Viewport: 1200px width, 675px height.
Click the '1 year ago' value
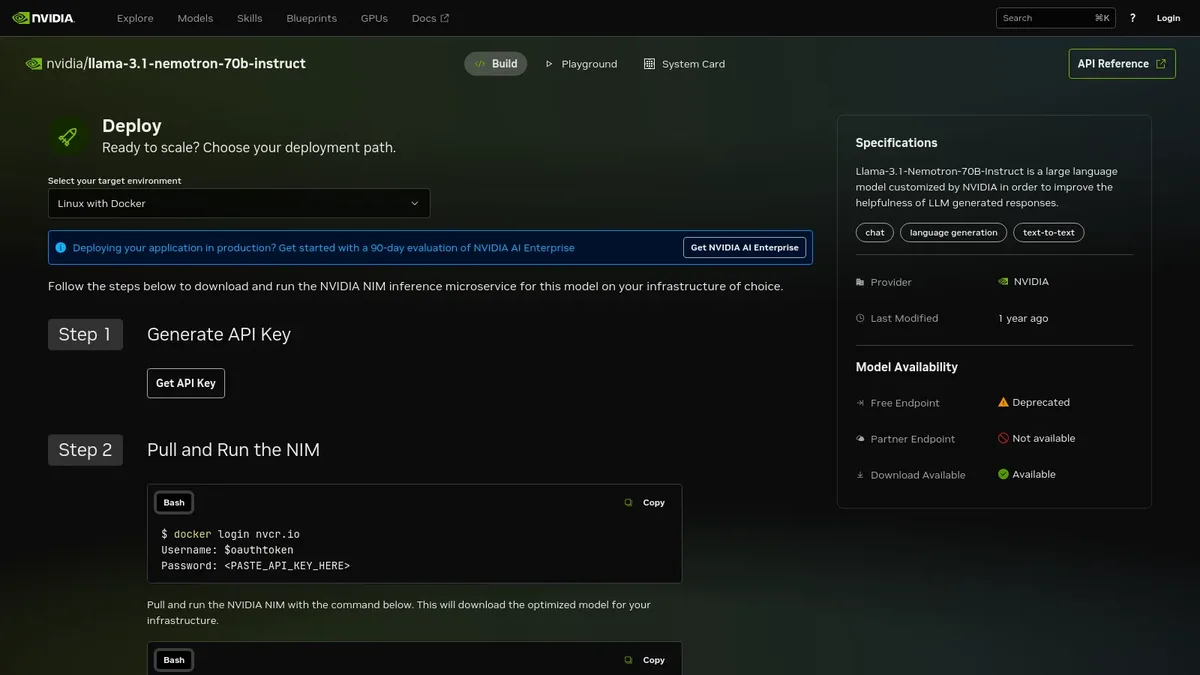pos(1023,318)
